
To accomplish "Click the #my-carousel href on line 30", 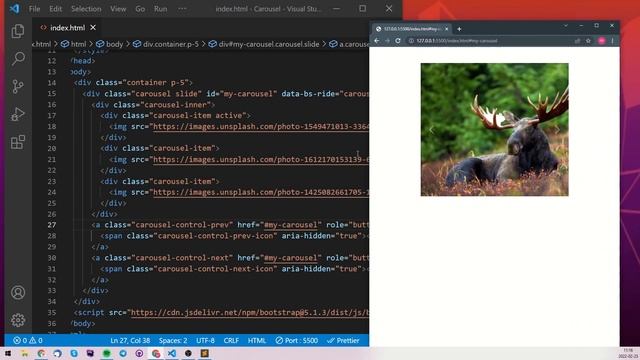I will (291, 258).
